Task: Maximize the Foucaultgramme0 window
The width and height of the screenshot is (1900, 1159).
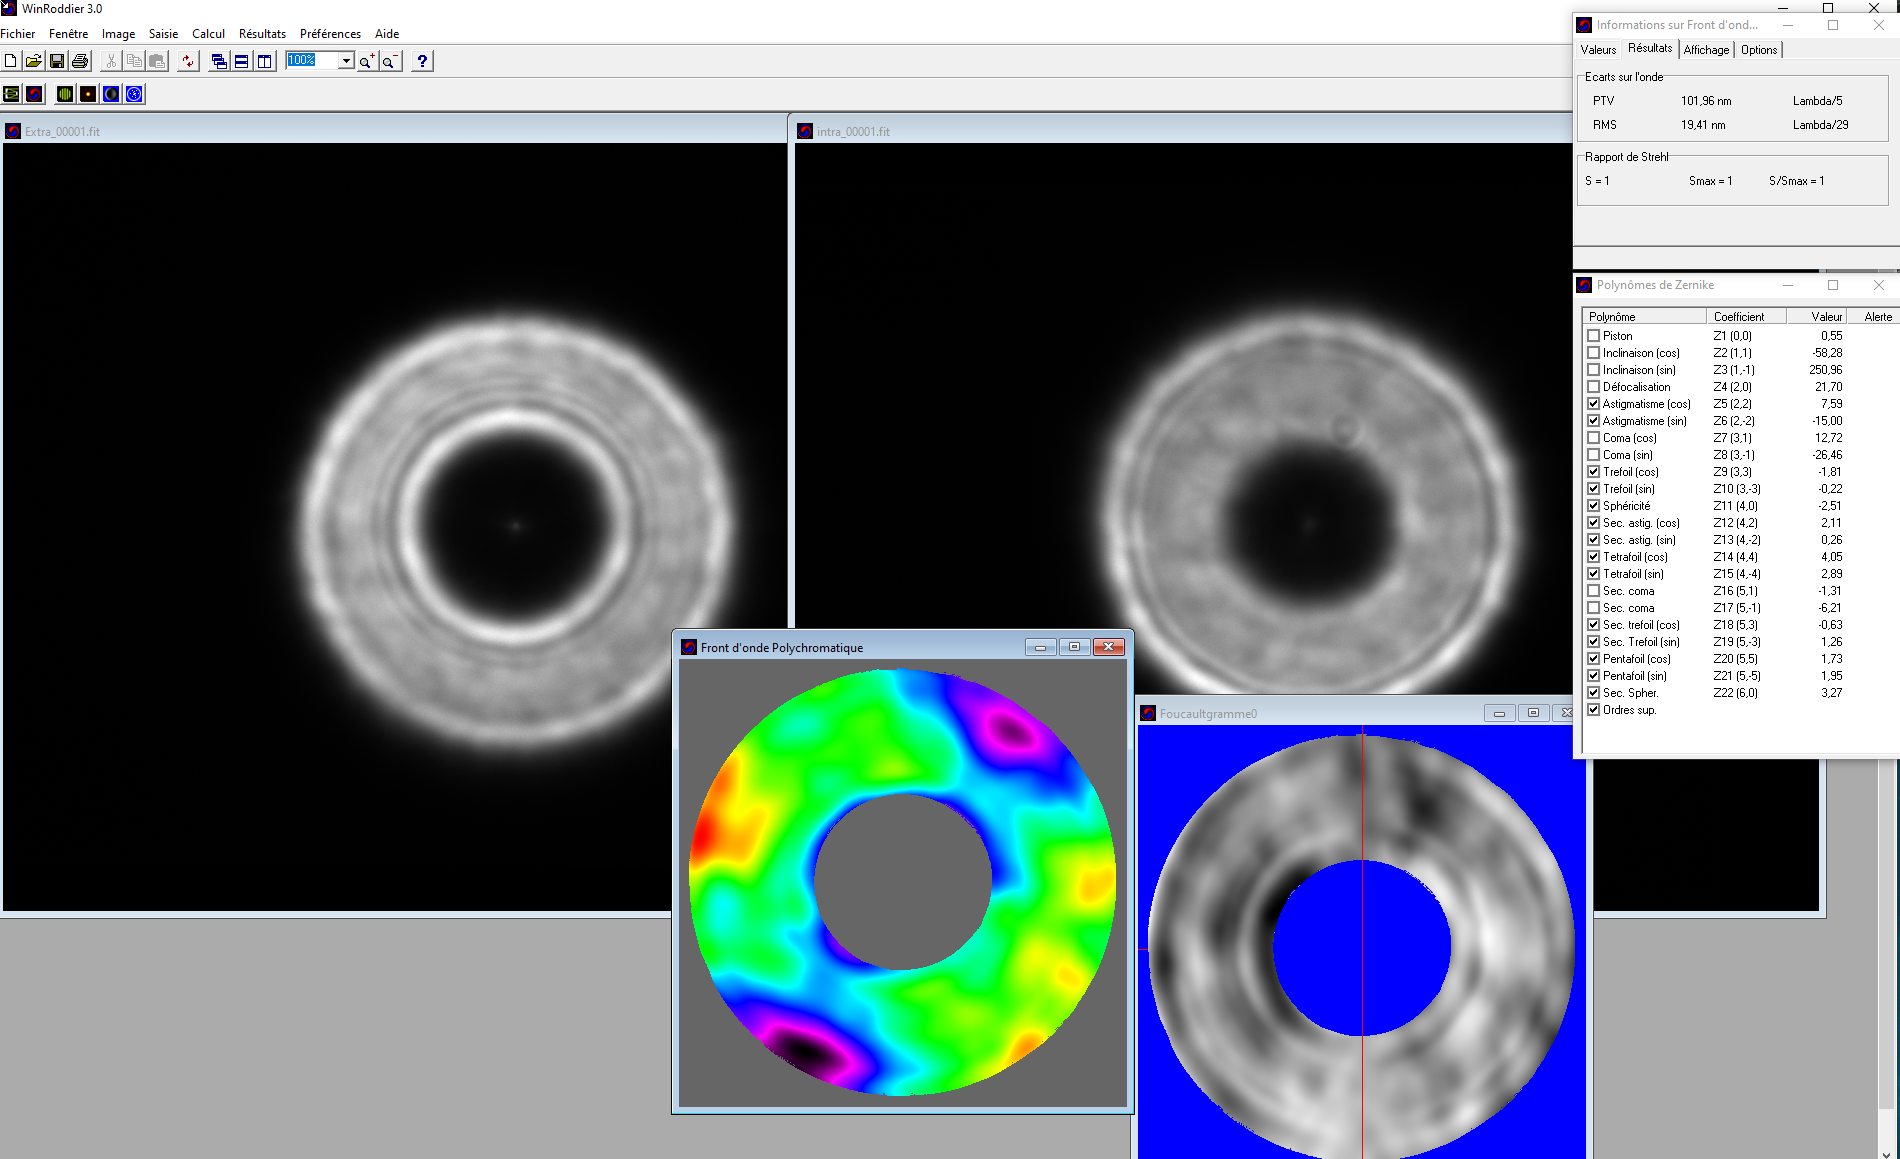Action: tap(1533, 713)
